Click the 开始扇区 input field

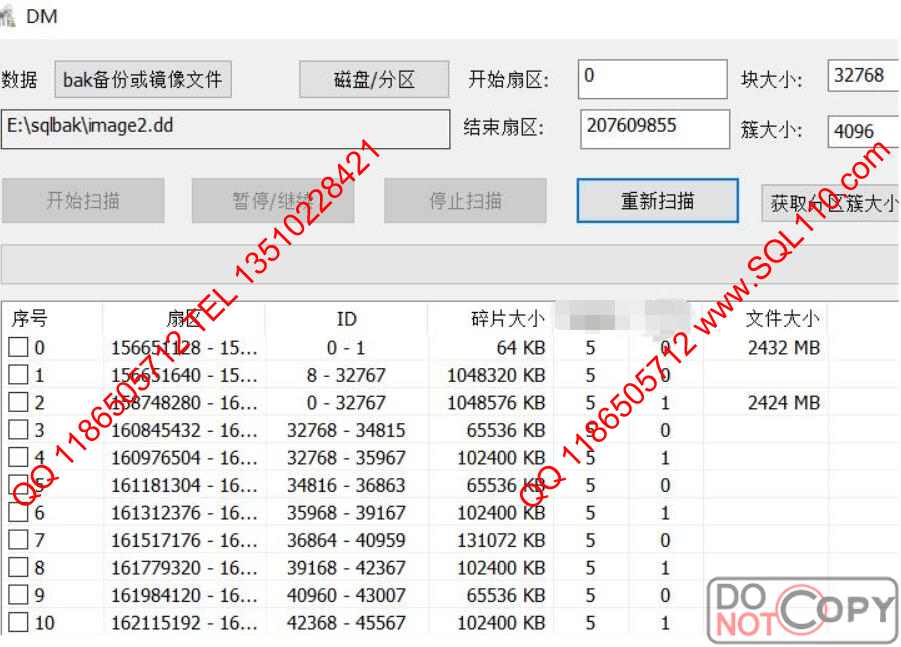[652, 80]
